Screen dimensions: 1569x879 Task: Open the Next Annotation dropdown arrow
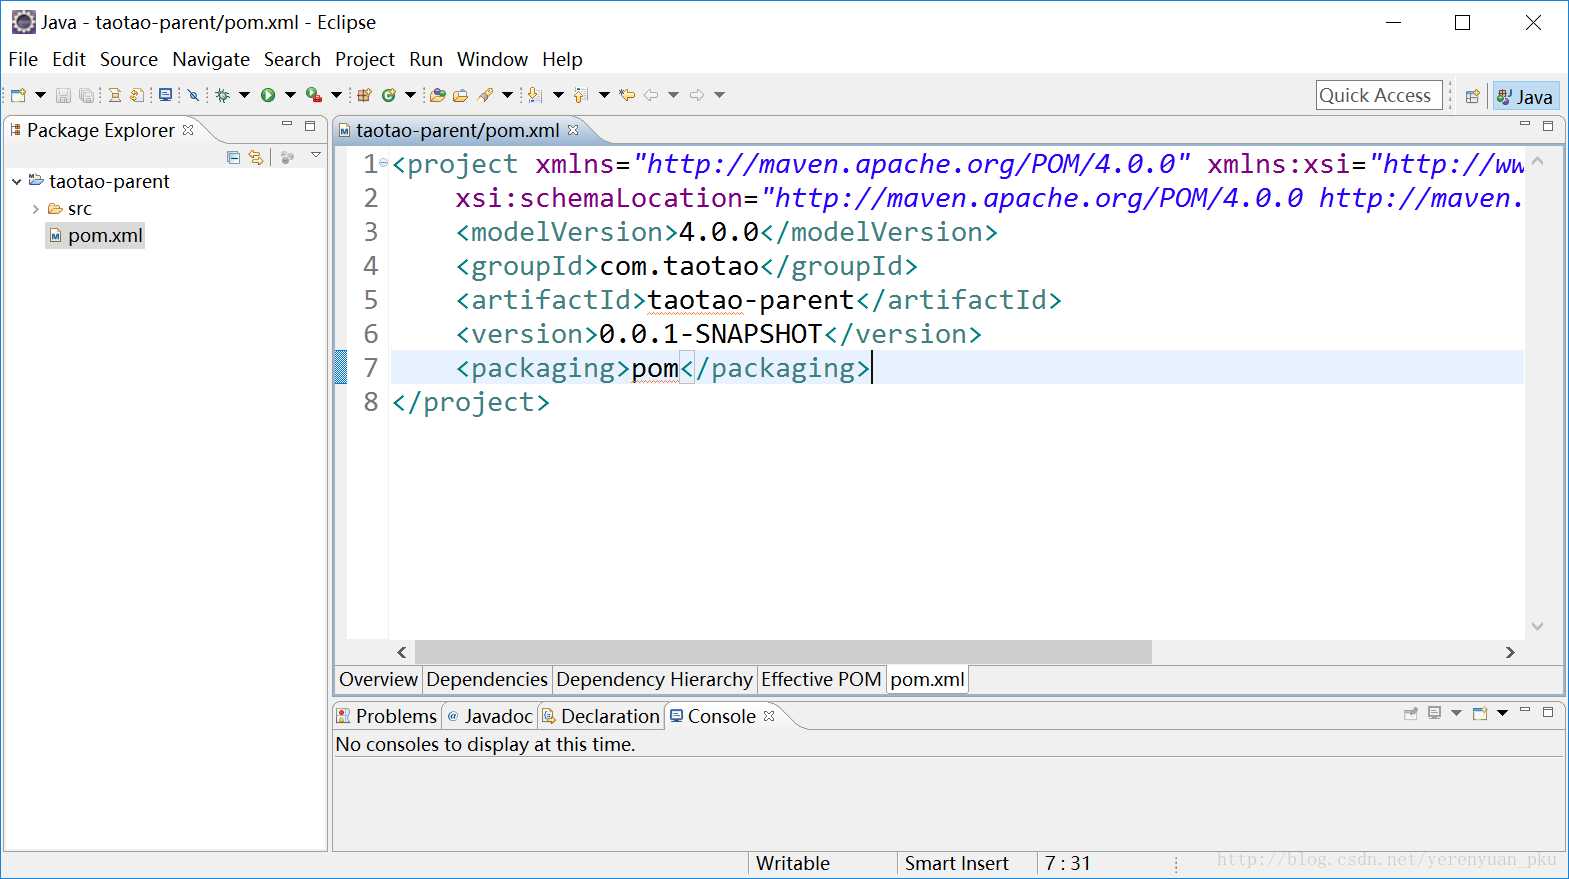click(558, 95)
